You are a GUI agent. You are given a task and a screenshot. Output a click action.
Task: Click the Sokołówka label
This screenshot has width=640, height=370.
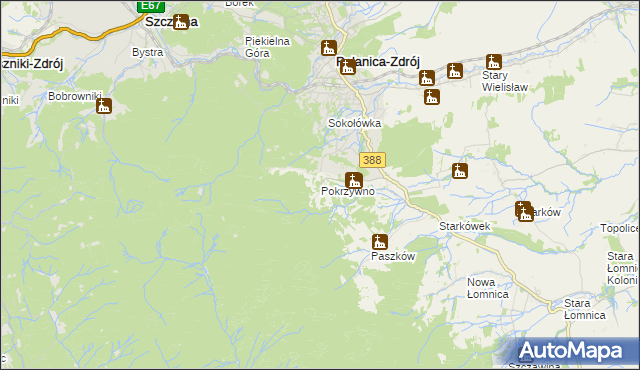355,123
